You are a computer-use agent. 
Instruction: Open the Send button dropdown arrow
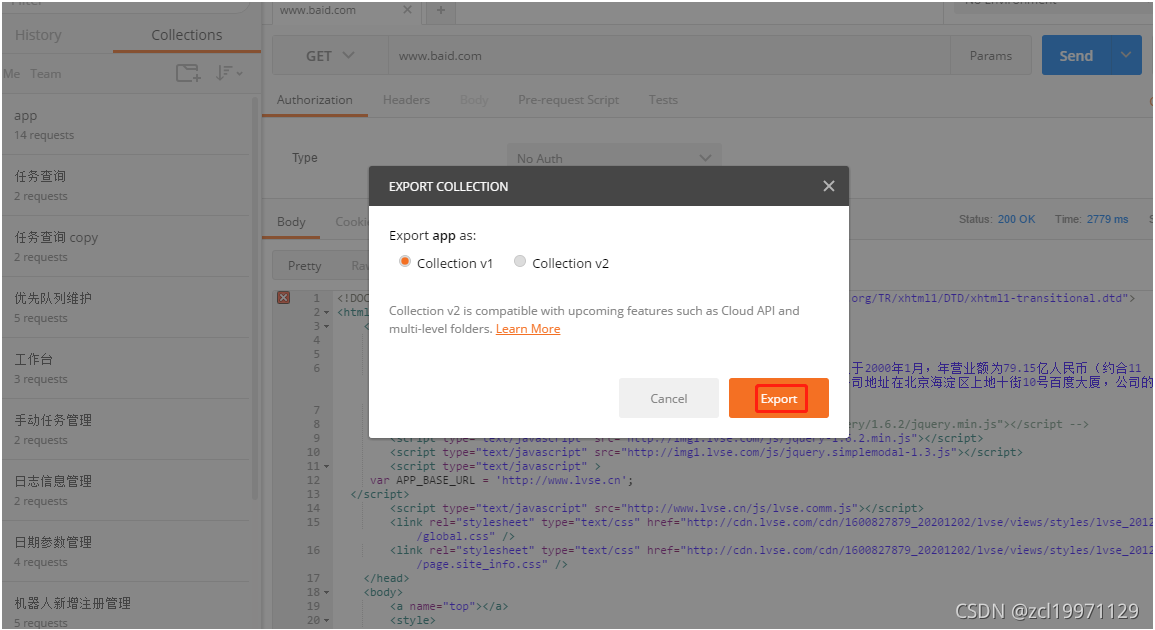tap(1126, 55)
